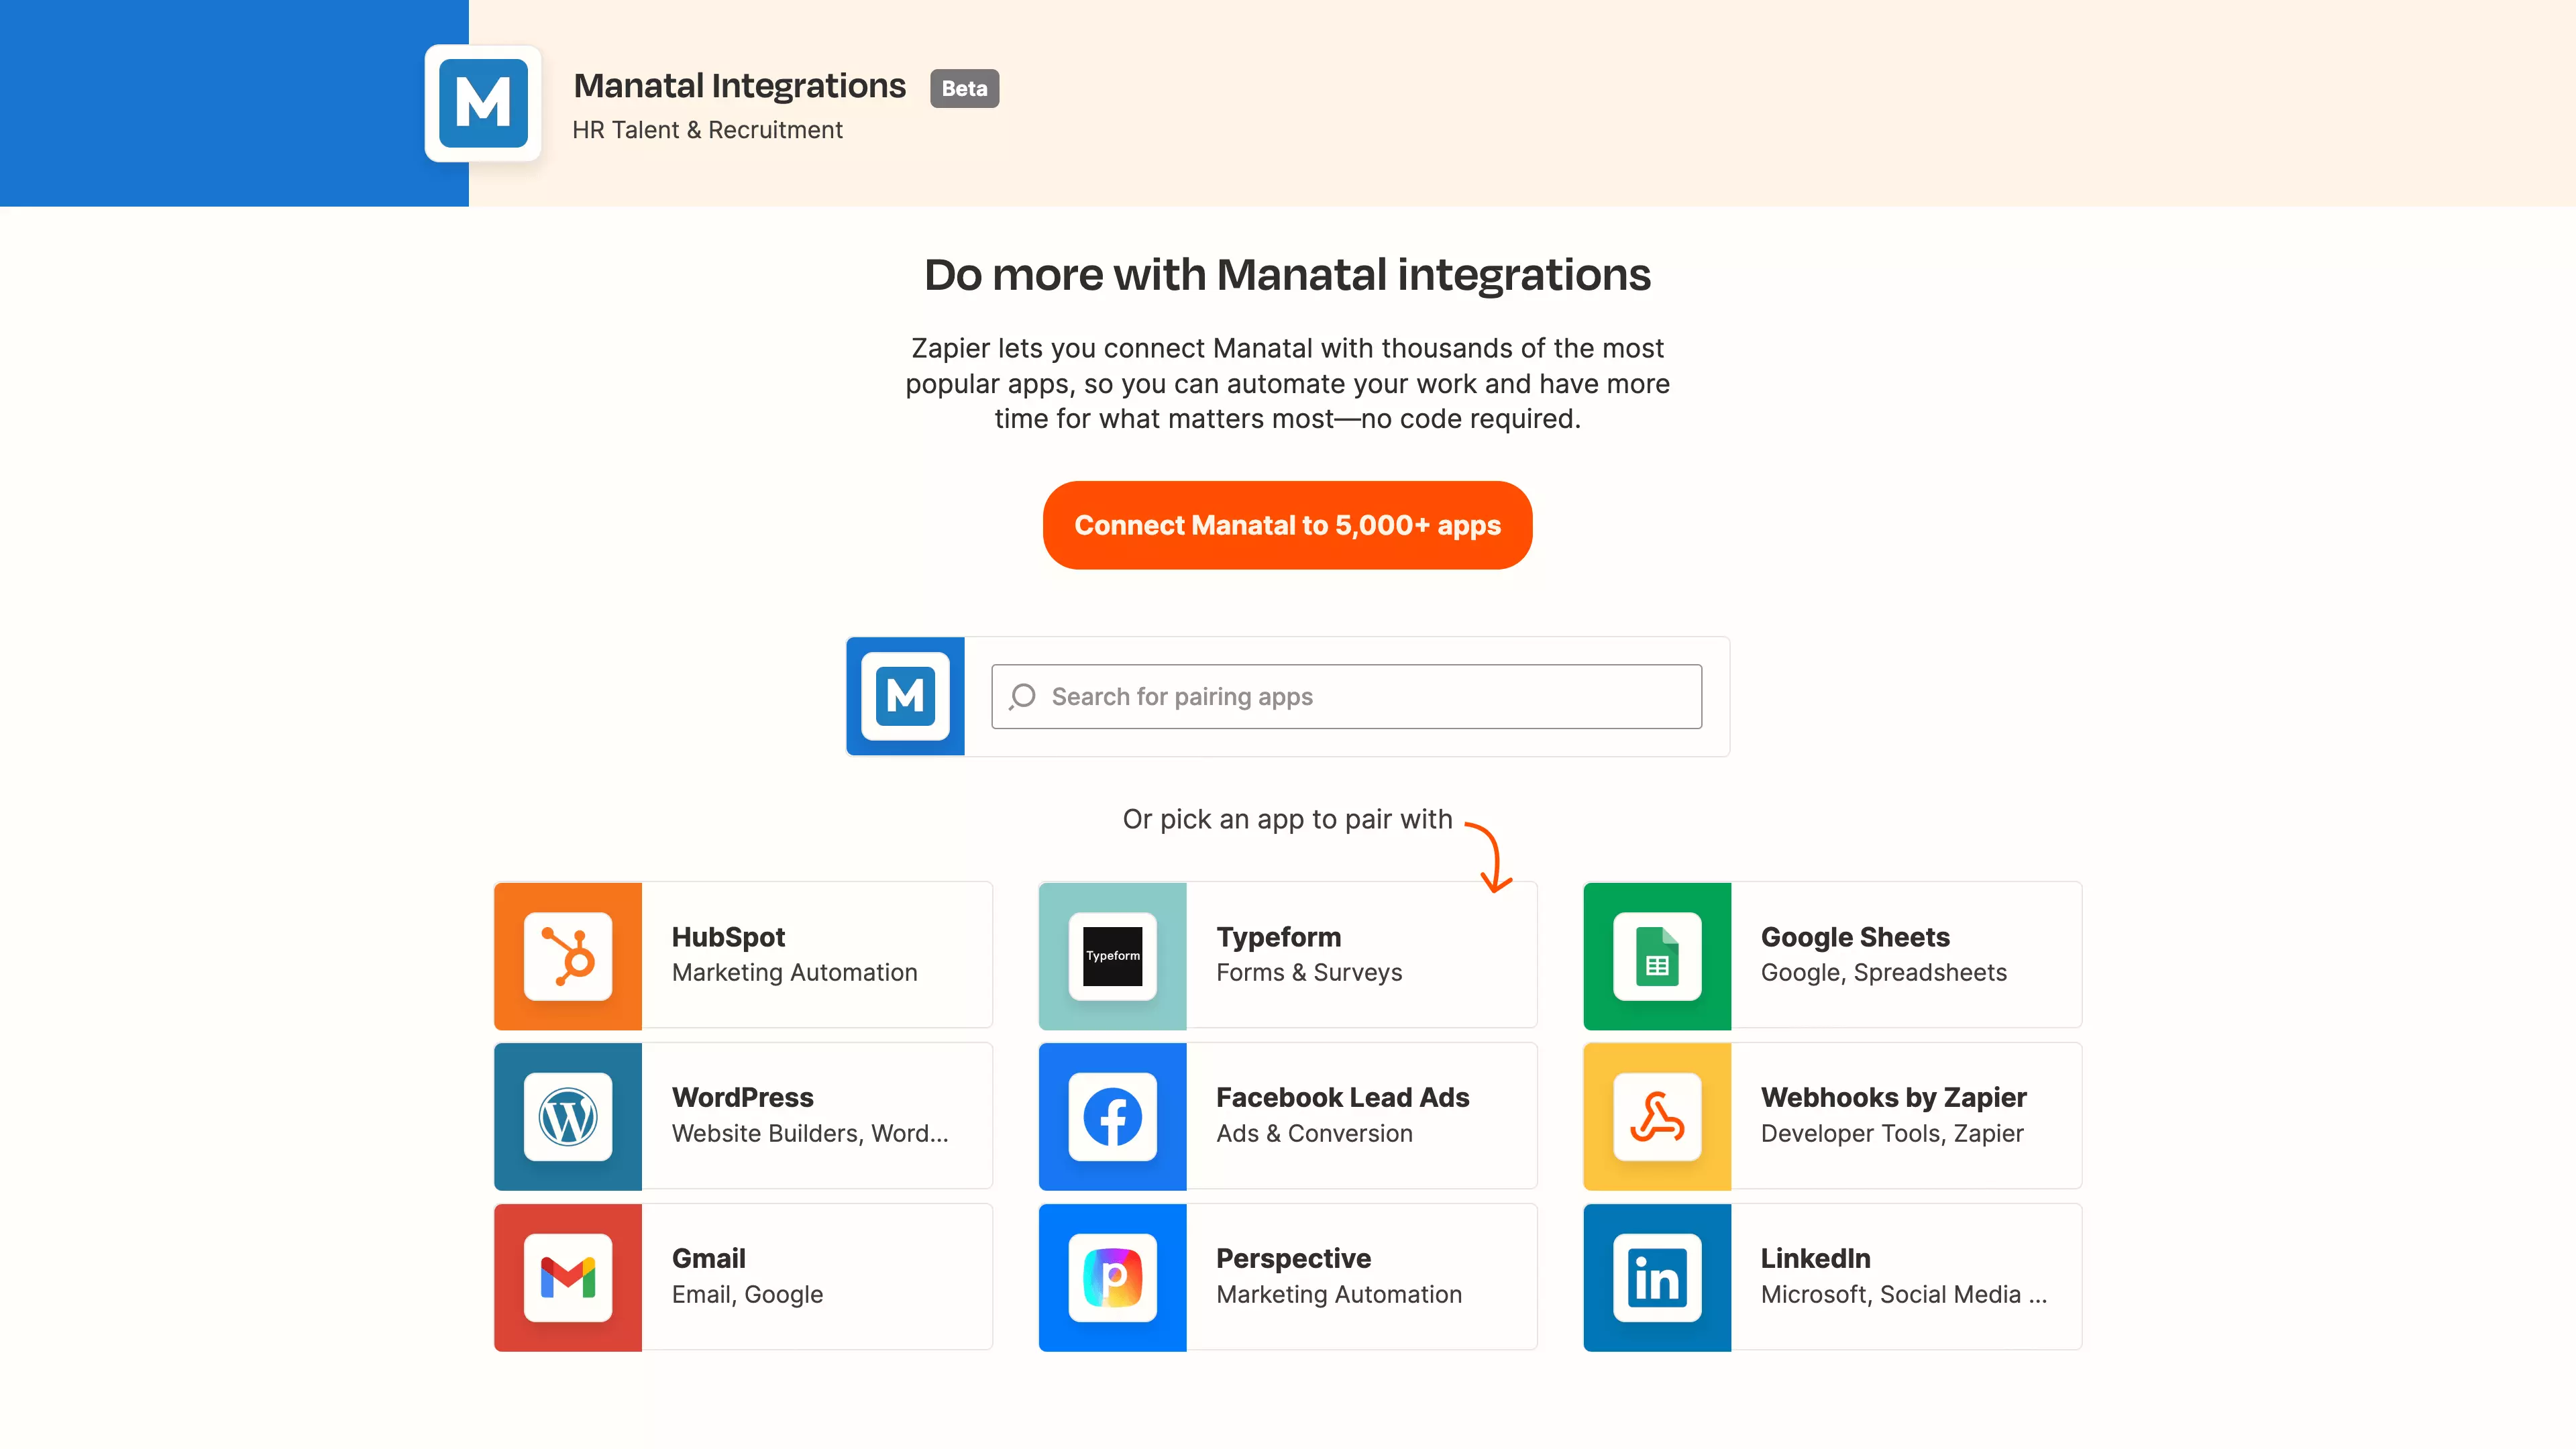Click the Manatal Integrations heading
Viewport: 2576px width, 1449px height.
coord(738,85)
